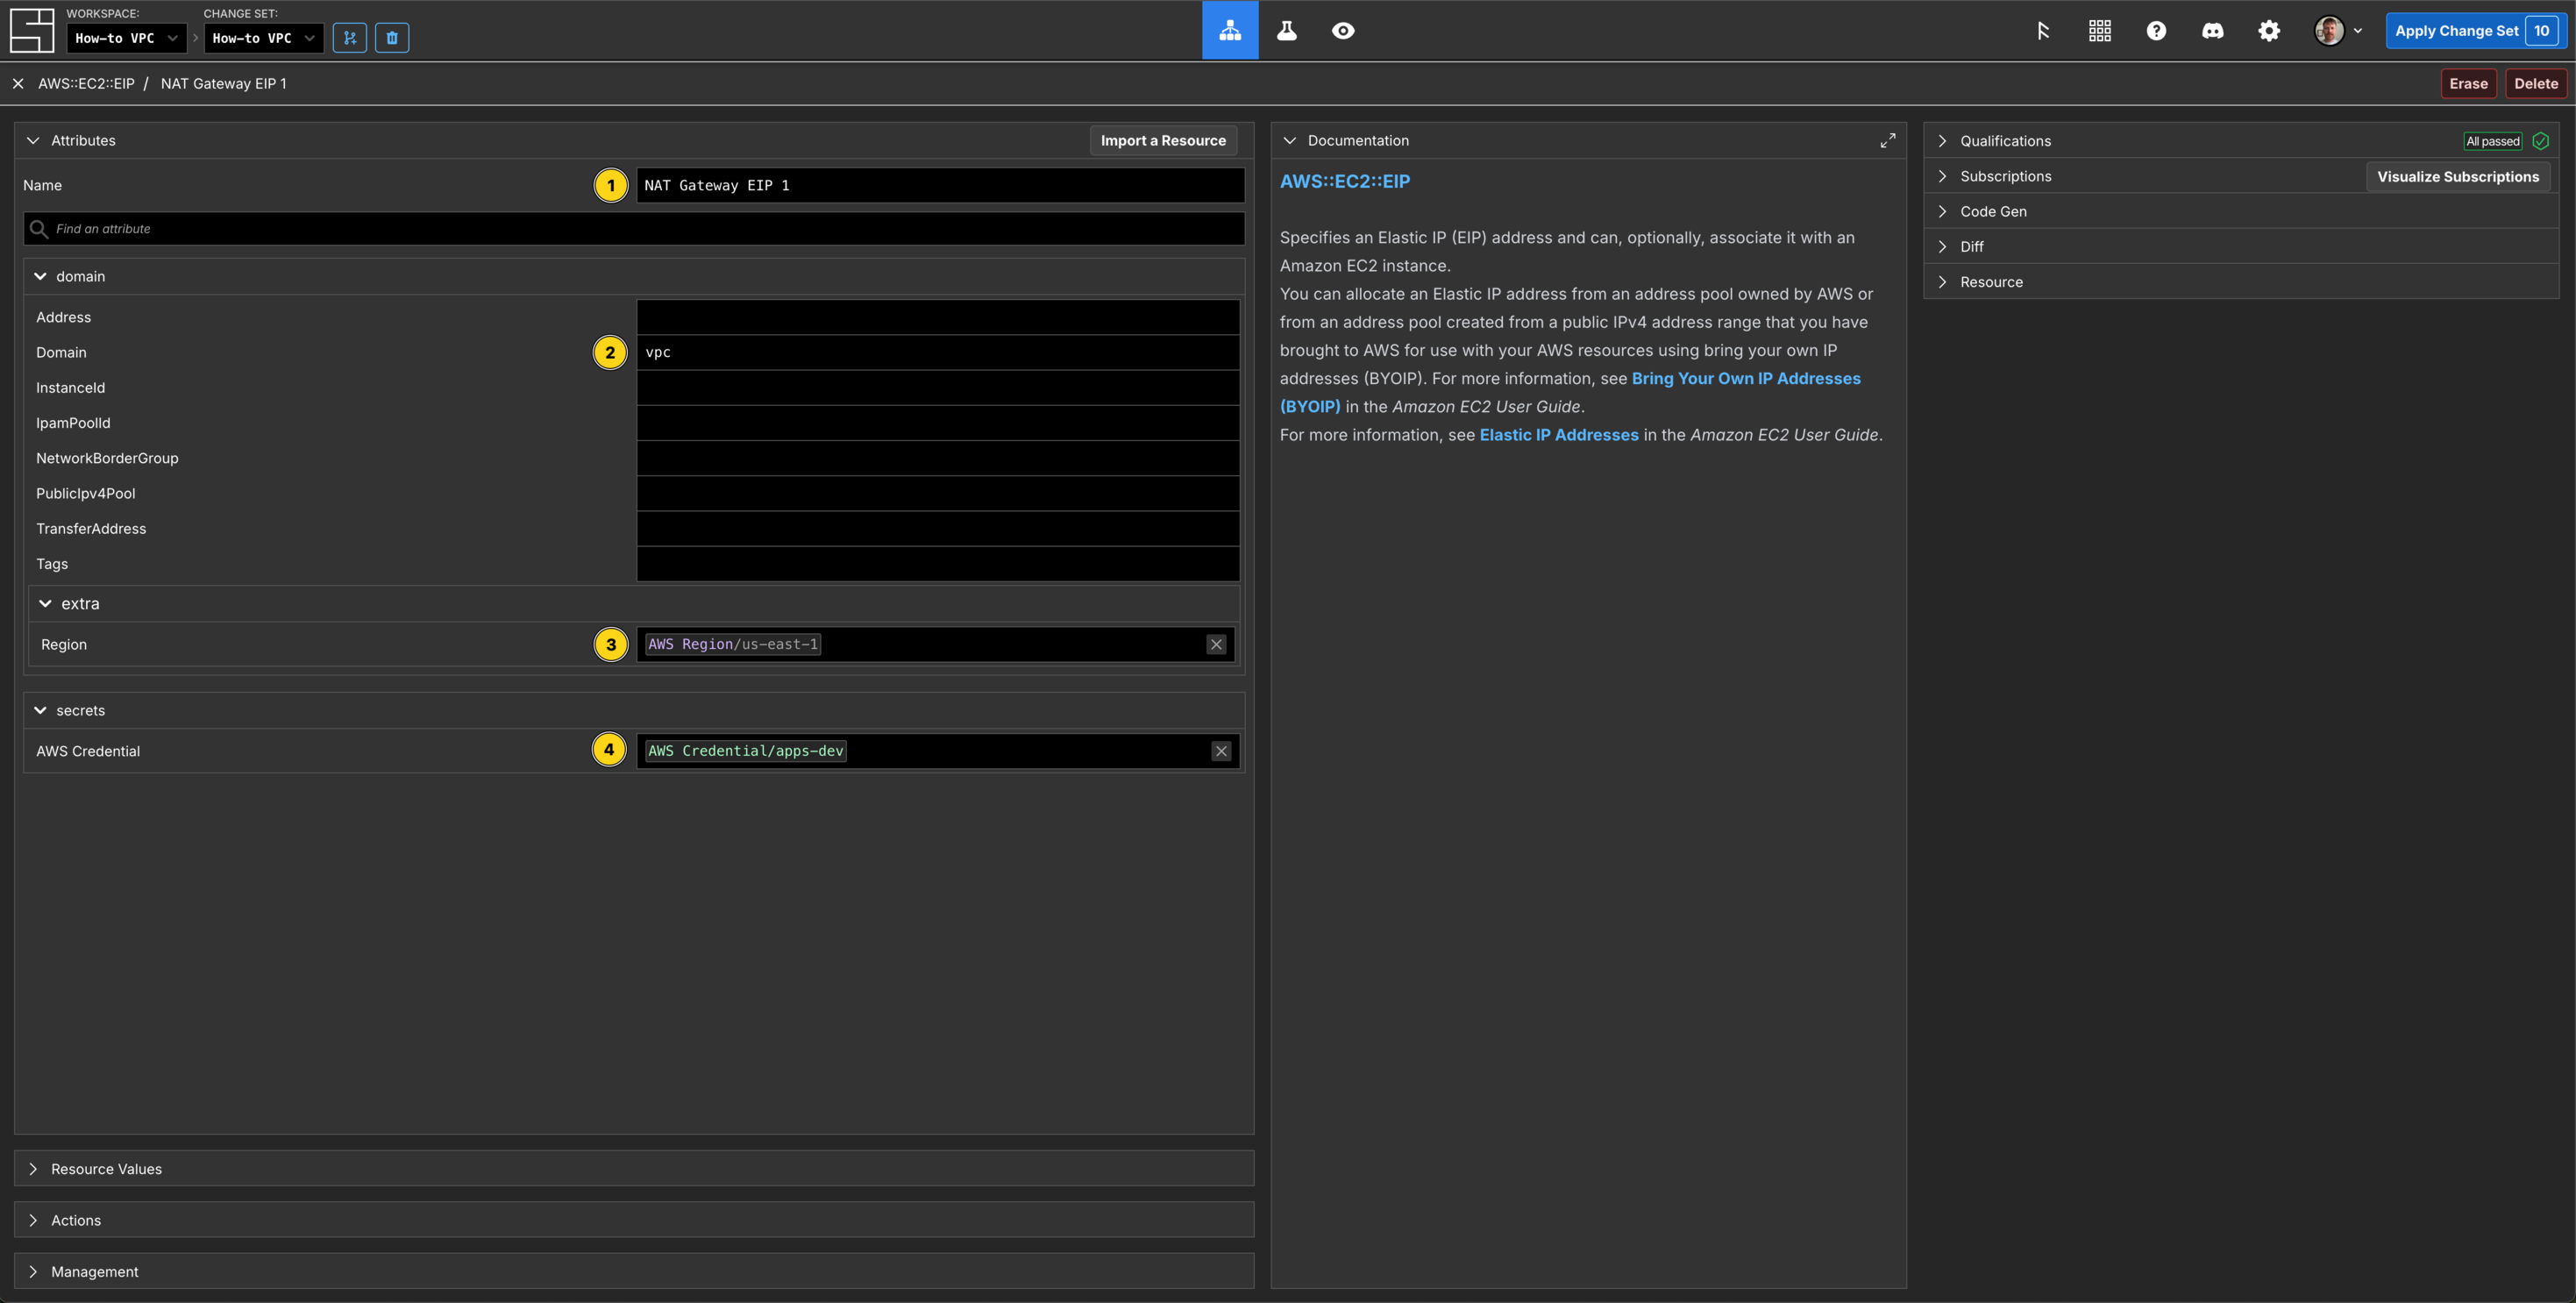The height and width of the screenshot is (1303, 2576).
Task: Expand the Resource section
Action: click(x=1942, y=282)
